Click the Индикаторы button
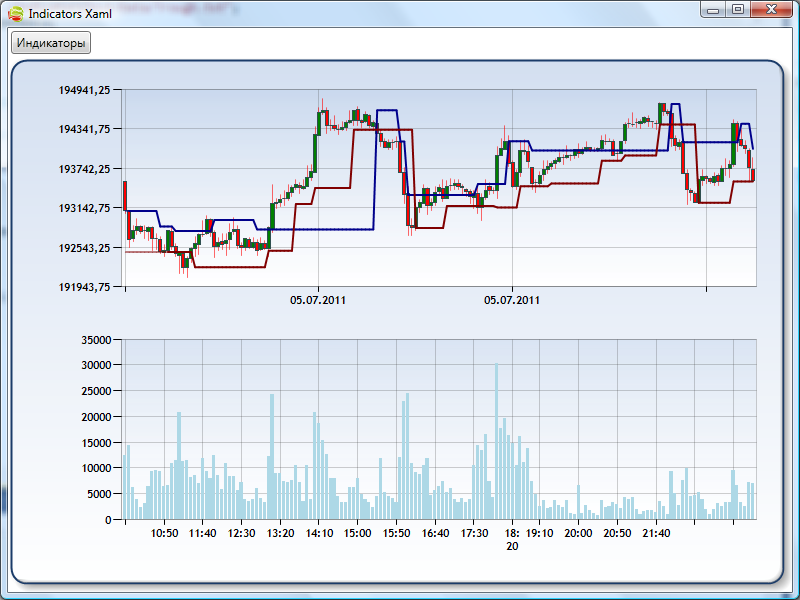The image size is (800, 600). point(50,44)
